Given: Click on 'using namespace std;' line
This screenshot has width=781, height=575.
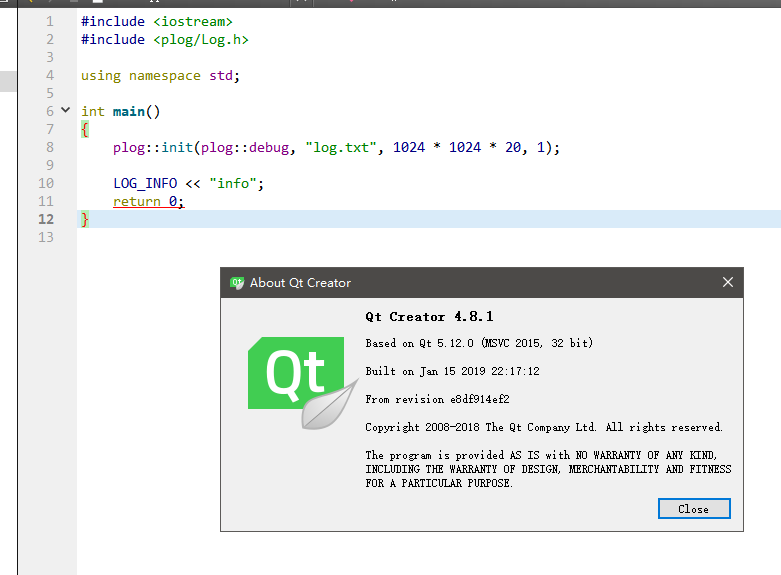Looking at the screenshot, I should tap(160, 76).
